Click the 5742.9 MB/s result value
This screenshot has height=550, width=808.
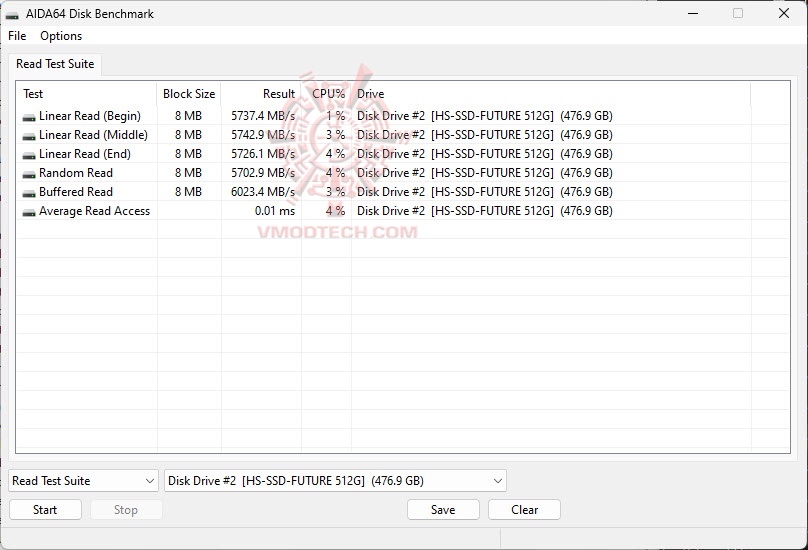click(x=263, y=135)
